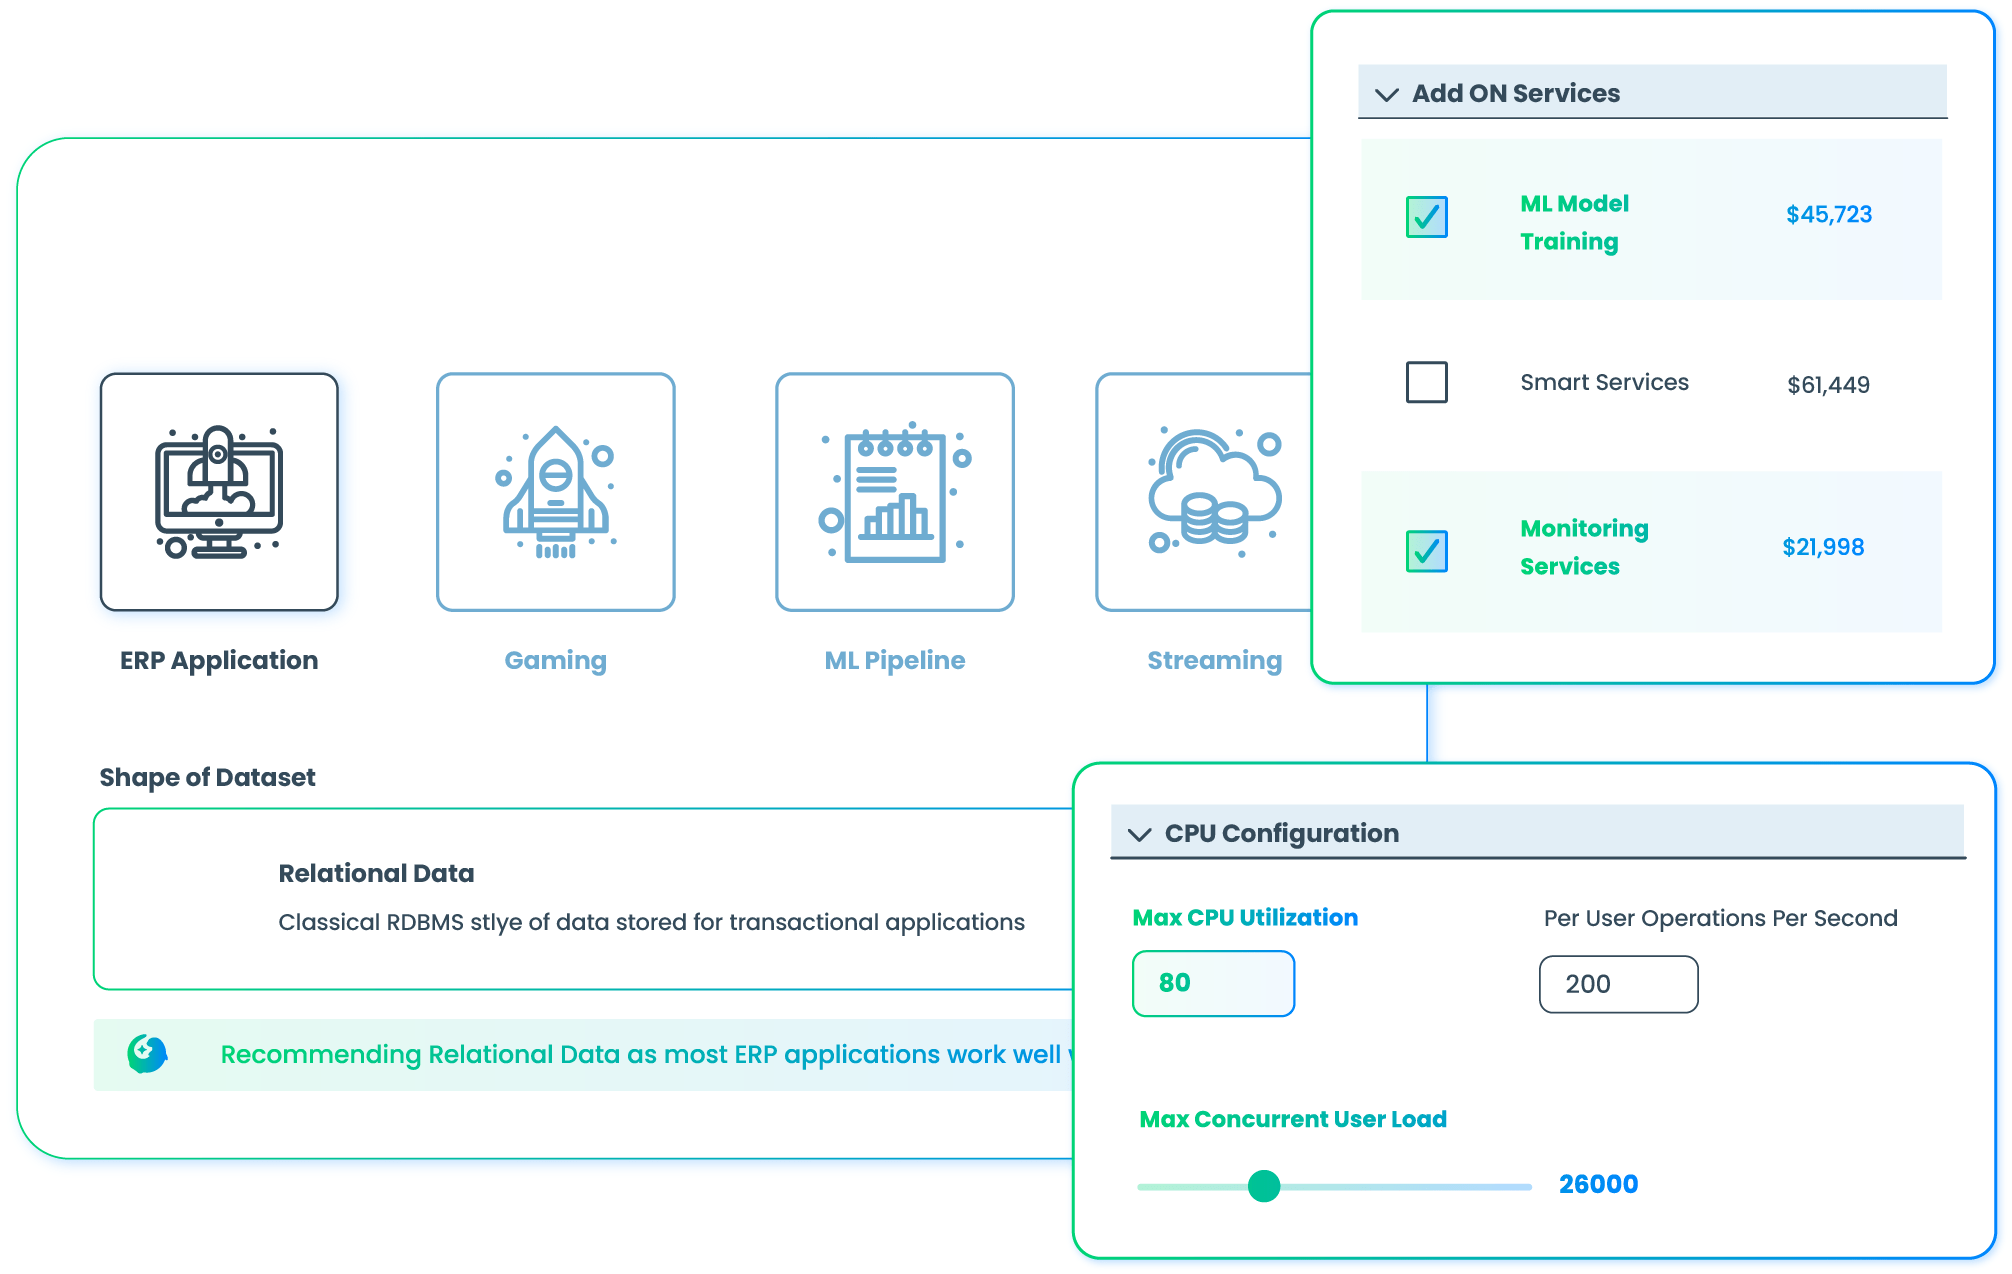Uncheck the Monitoring Services checkbox
Screen dimensions: 2012x1274
coord(1426,551)
